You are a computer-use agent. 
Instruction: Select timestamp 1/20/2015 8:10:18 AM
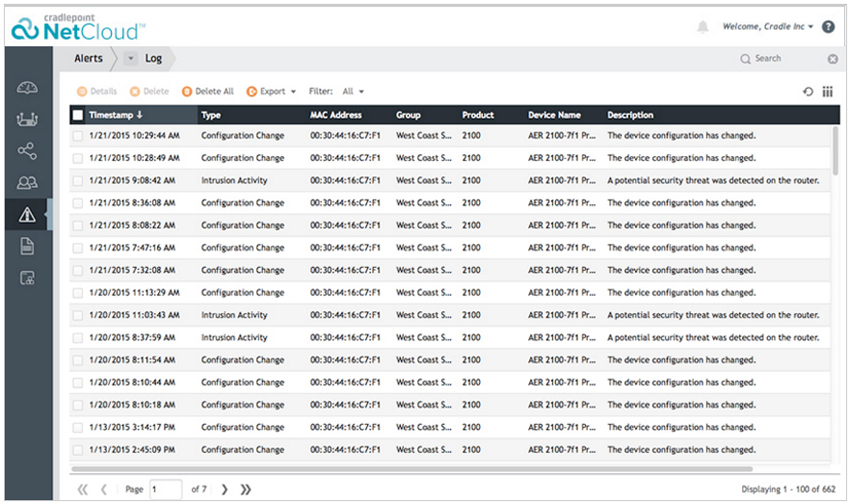pos(132,405)
